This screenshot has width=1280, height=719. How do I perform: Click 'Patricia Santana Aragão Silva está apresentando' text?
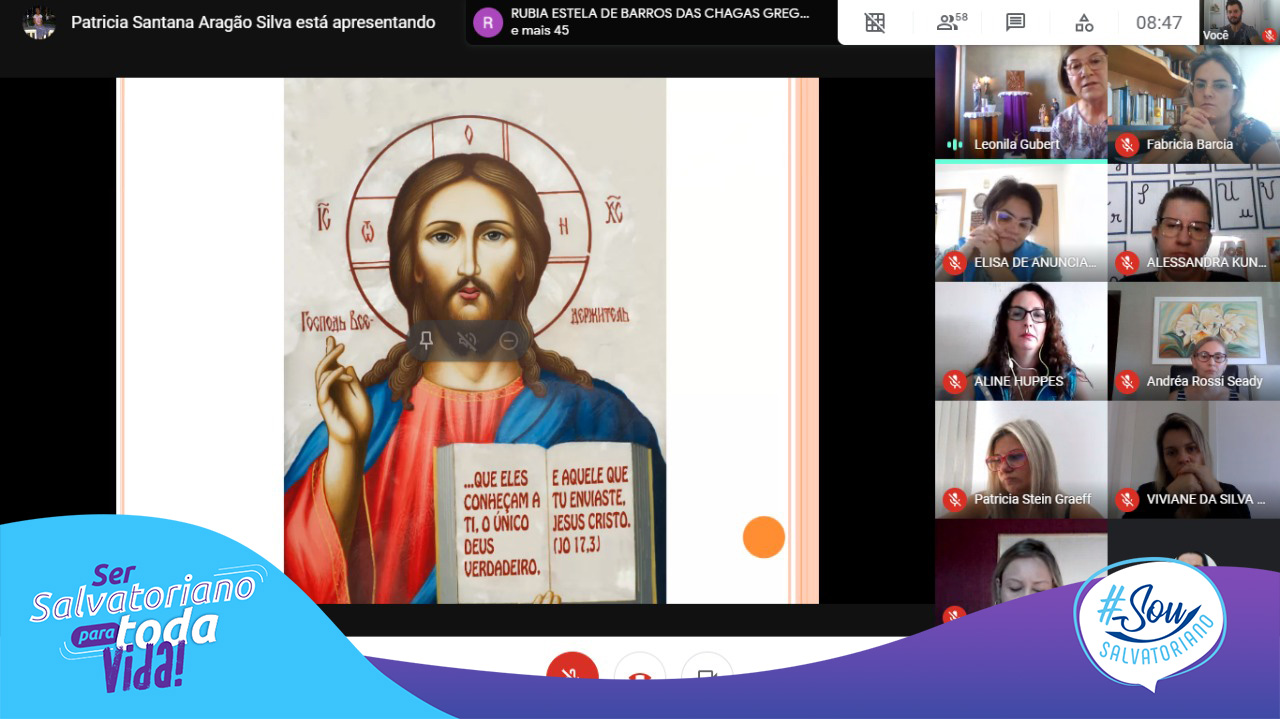253,22
